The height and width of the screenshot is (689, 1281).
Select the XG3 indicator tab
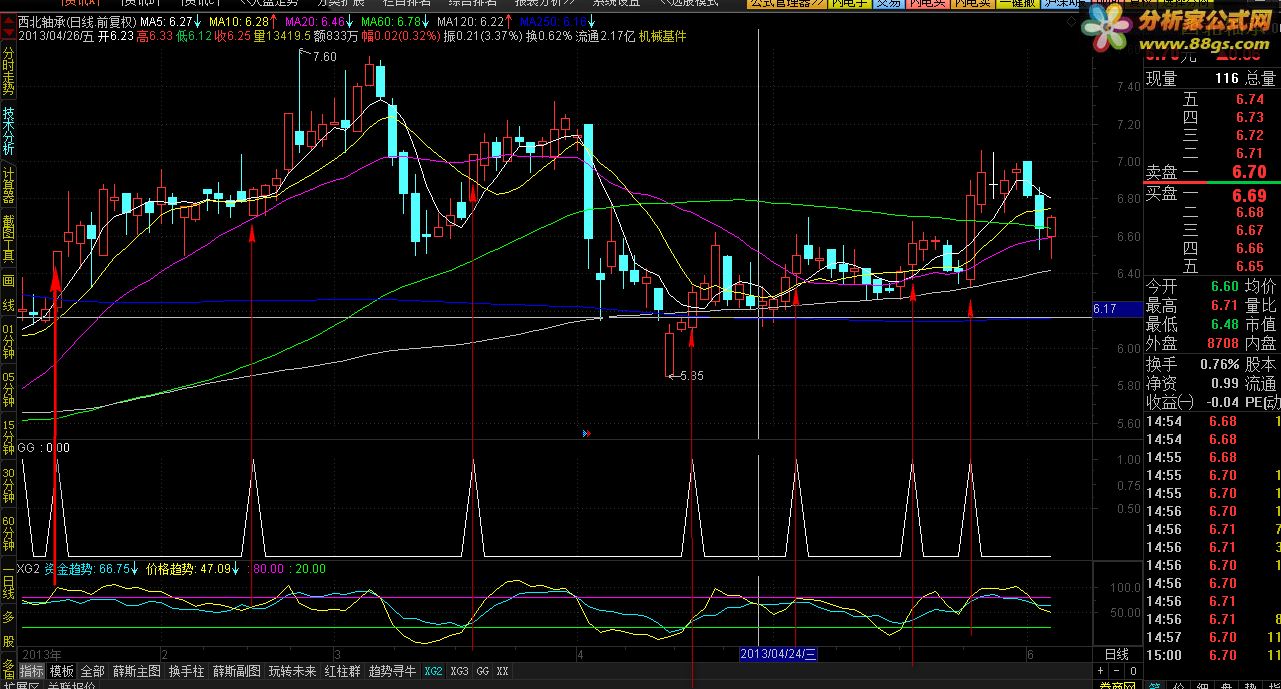coord(459,671)
